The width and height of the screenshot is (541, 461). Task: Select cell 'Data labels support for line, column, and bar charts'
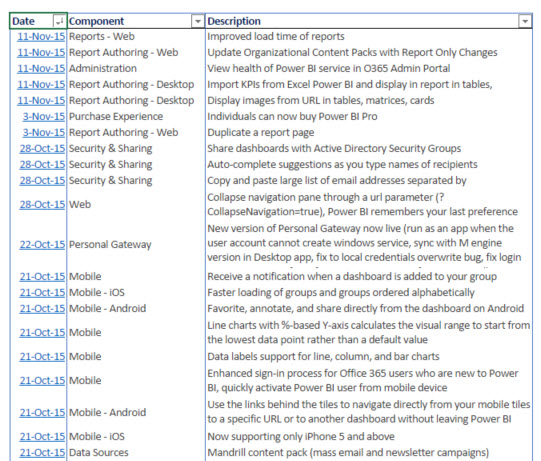pos(369,356)
